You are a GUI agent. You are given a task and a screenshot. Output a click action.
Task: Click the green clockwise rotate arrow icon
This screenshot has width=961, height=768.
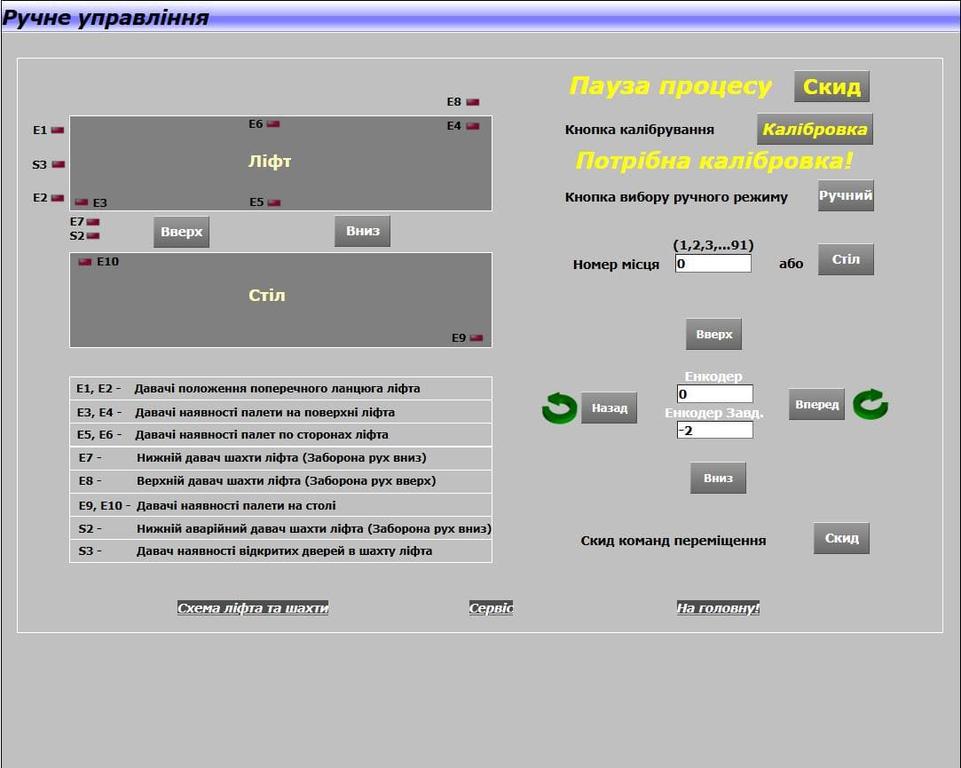[870, 404]
